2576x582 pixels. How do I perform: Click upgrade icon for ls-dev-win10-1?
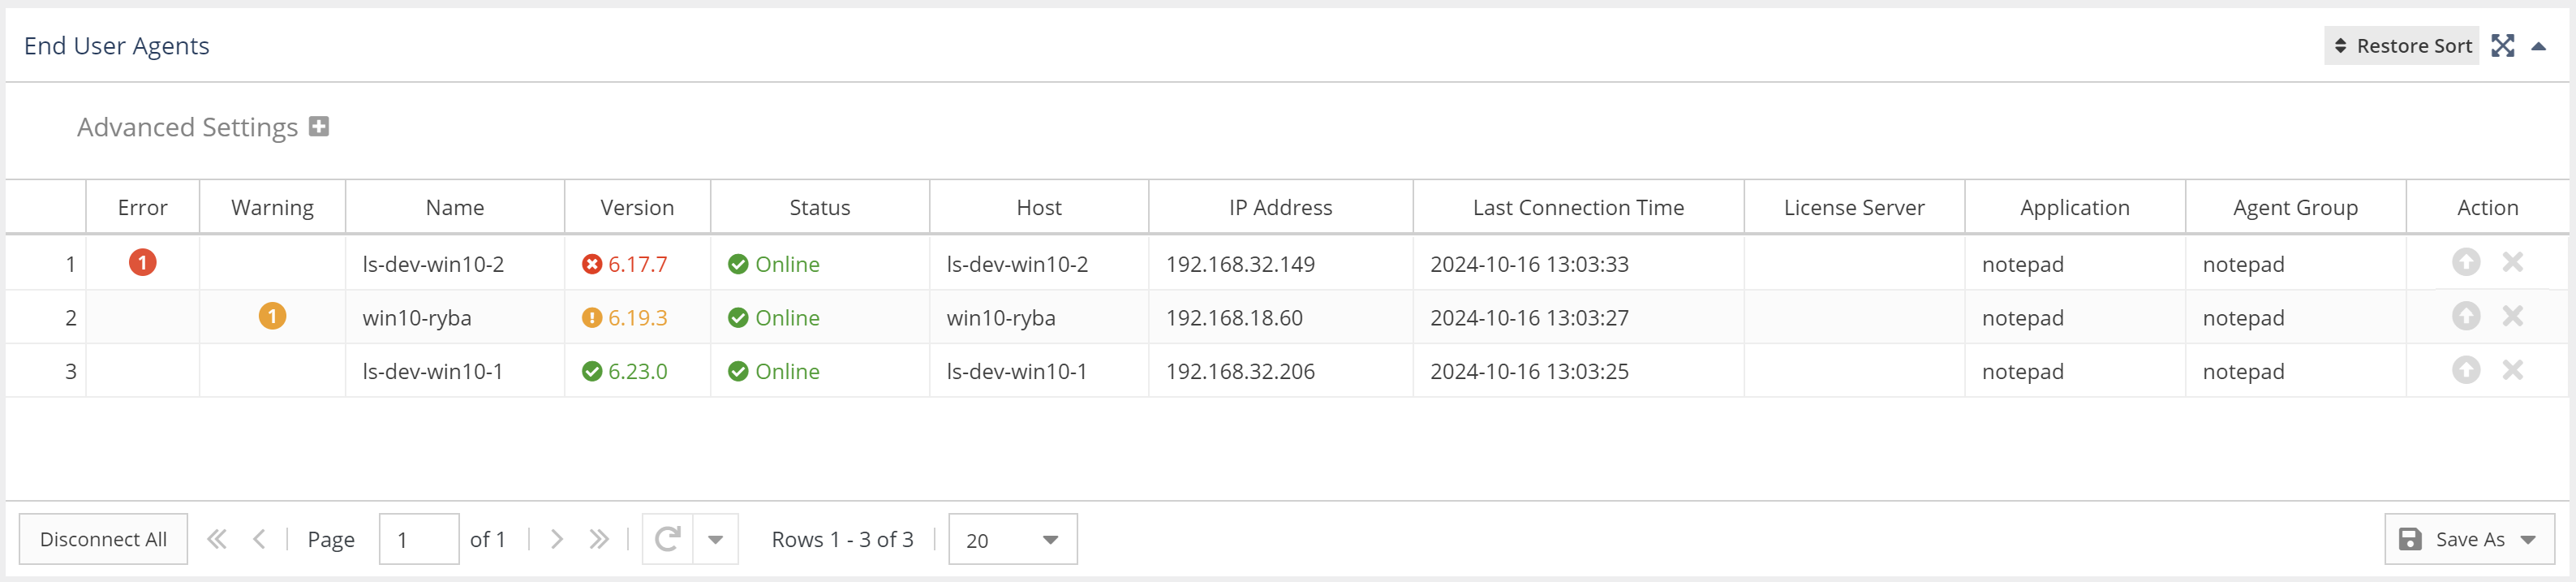[2466, 370]
